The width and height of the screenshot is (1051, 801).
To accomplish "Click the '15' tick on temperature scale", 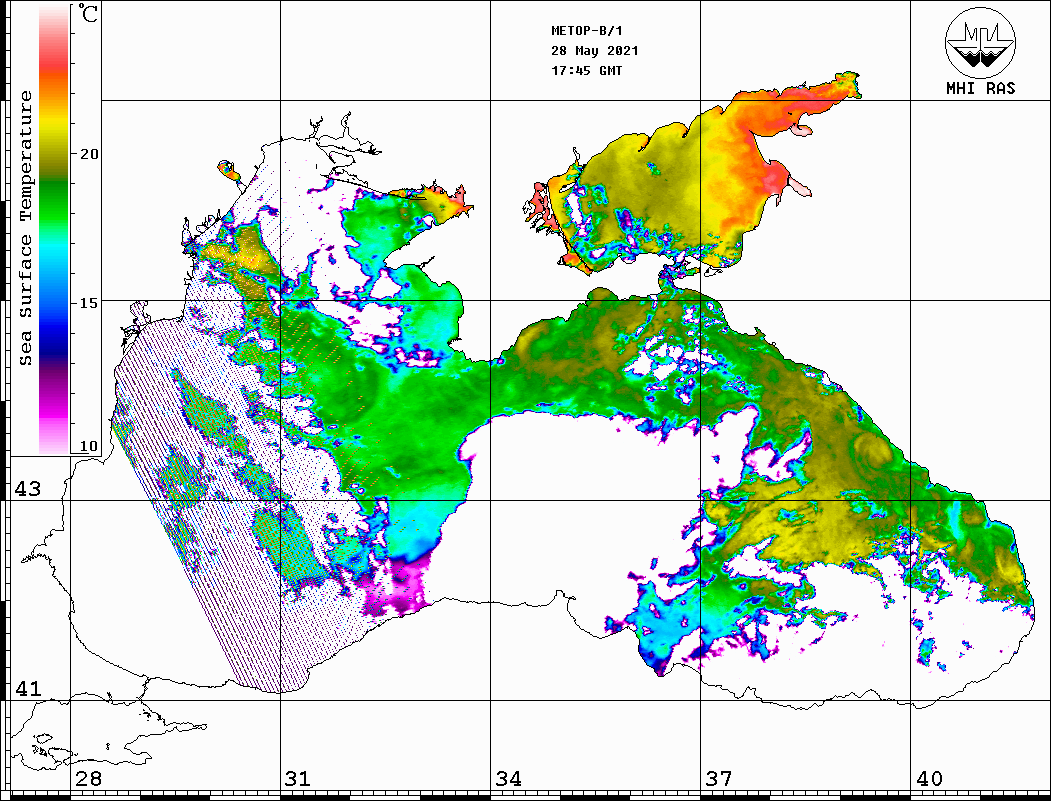I will tap(89, 303).
